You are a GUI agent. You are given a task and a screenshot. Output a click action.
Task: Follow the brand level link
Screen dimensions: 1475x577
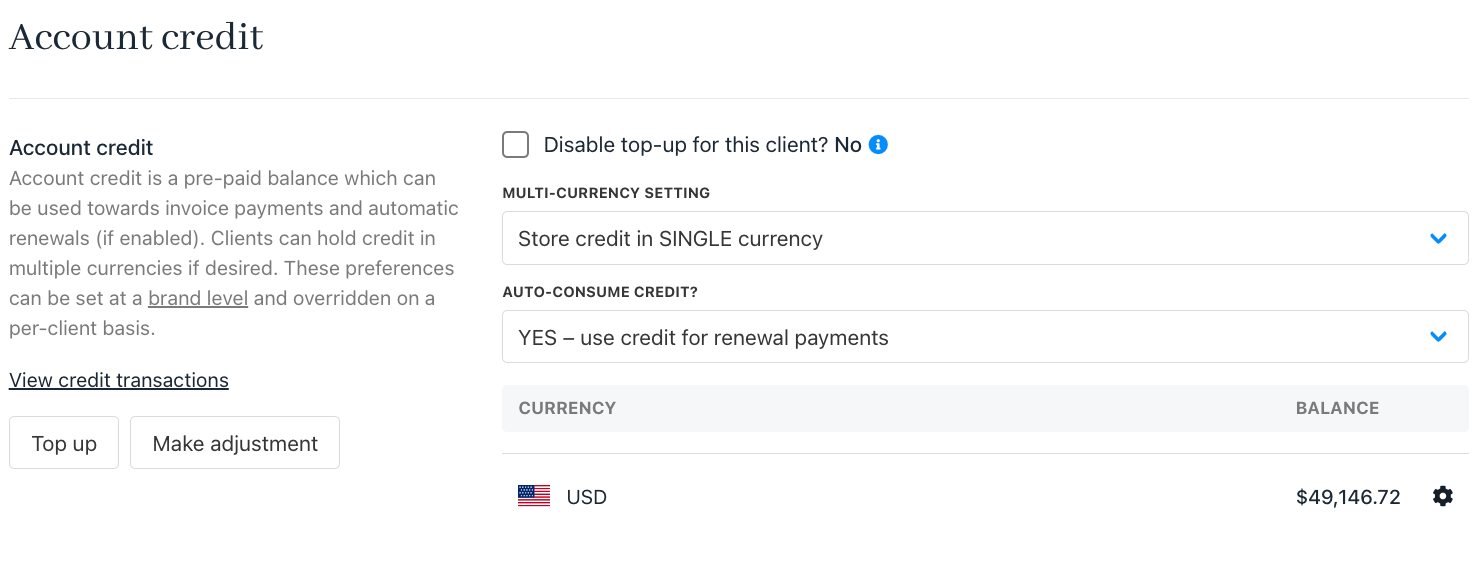tap(198, 298)
